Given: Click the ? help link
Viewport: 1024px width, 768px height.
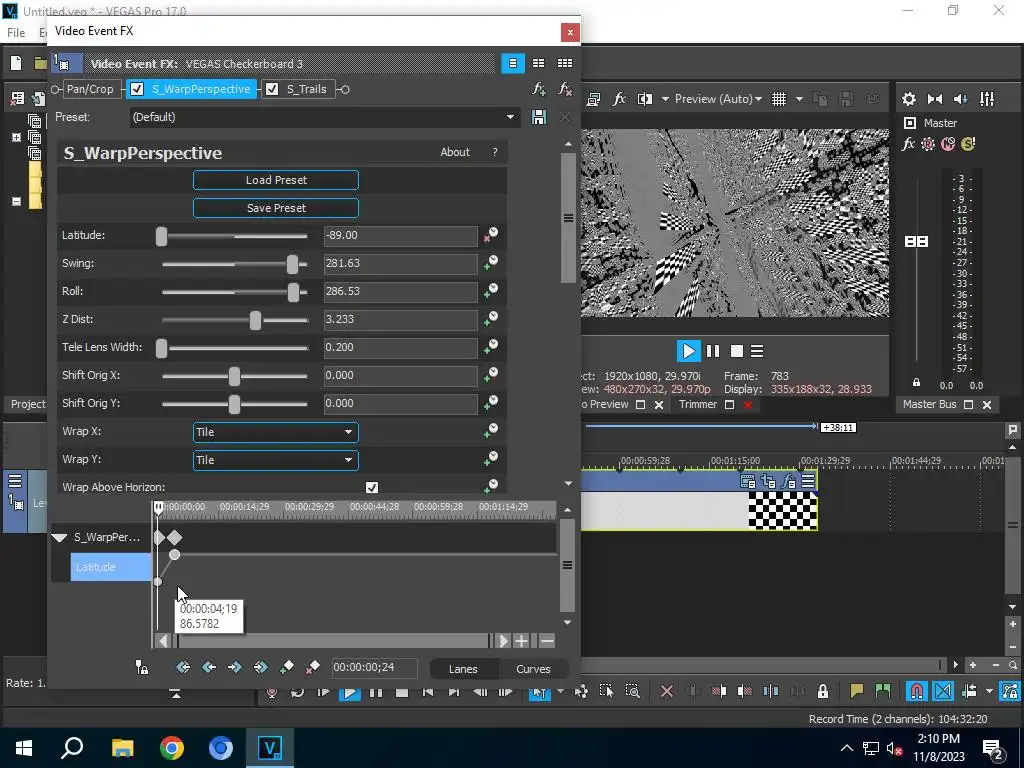Looking at the screenshot, I should (494, 152).
